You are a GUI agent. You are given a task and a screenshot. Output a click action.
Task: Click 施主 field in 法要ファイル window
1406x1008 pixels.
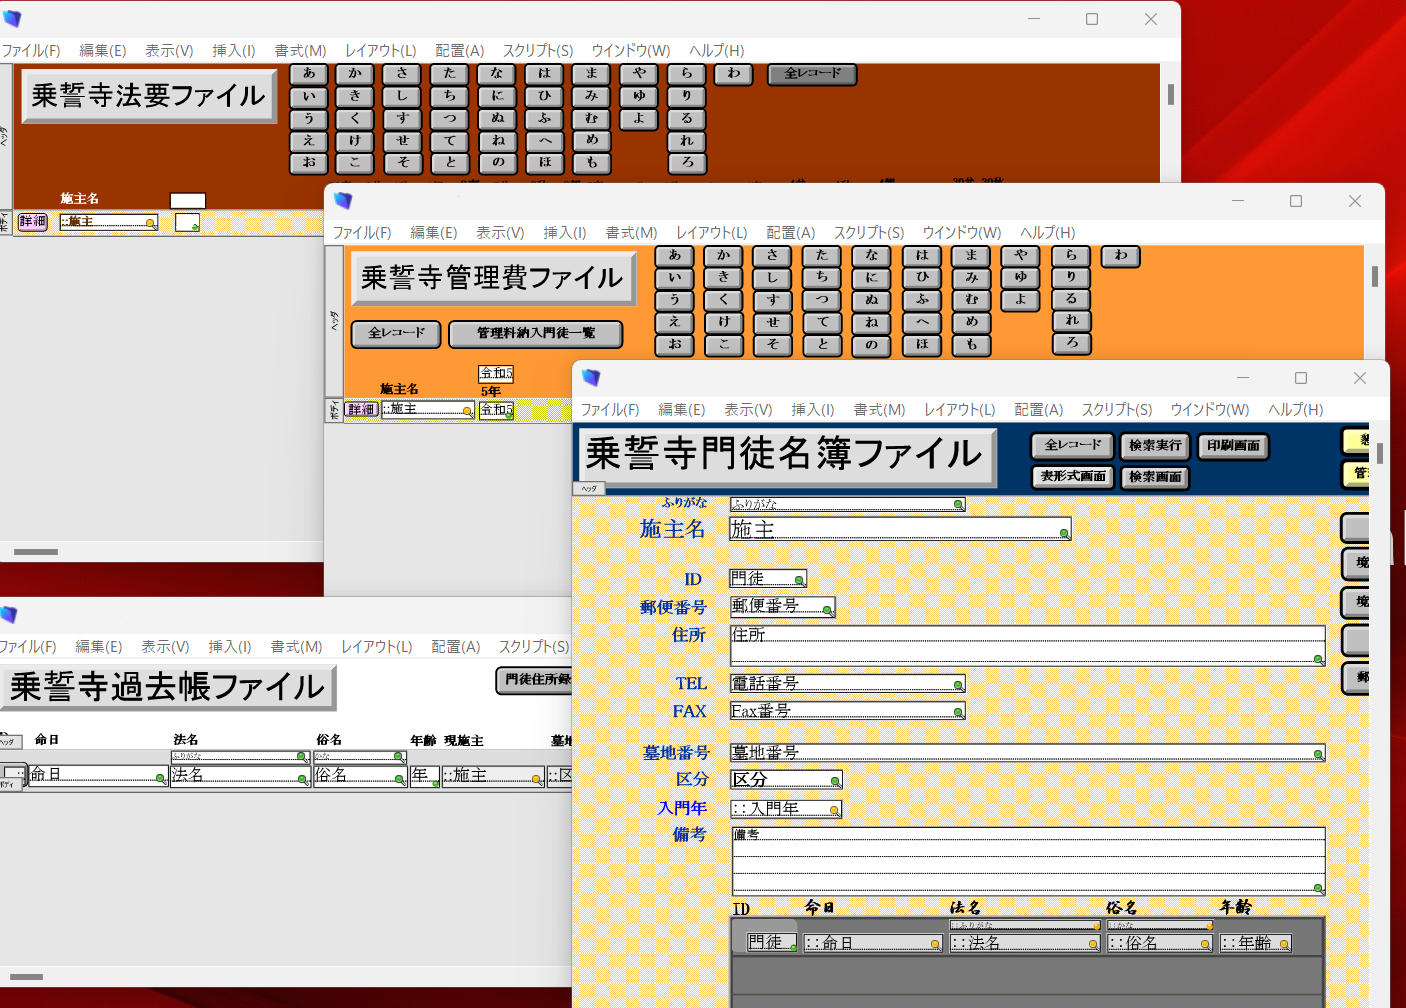(108, 222)
